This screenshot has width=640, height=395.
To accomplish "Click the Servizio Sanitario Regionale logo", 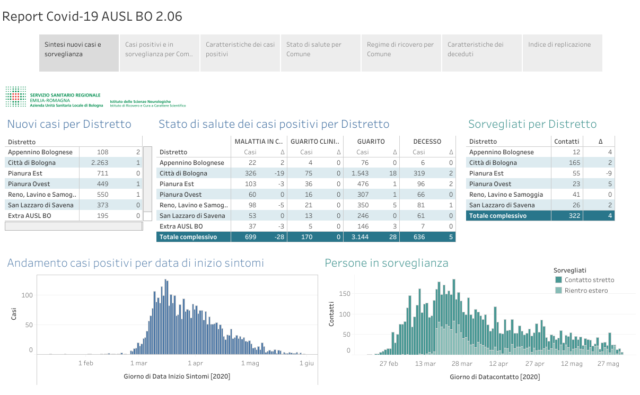I will (54, 97).
